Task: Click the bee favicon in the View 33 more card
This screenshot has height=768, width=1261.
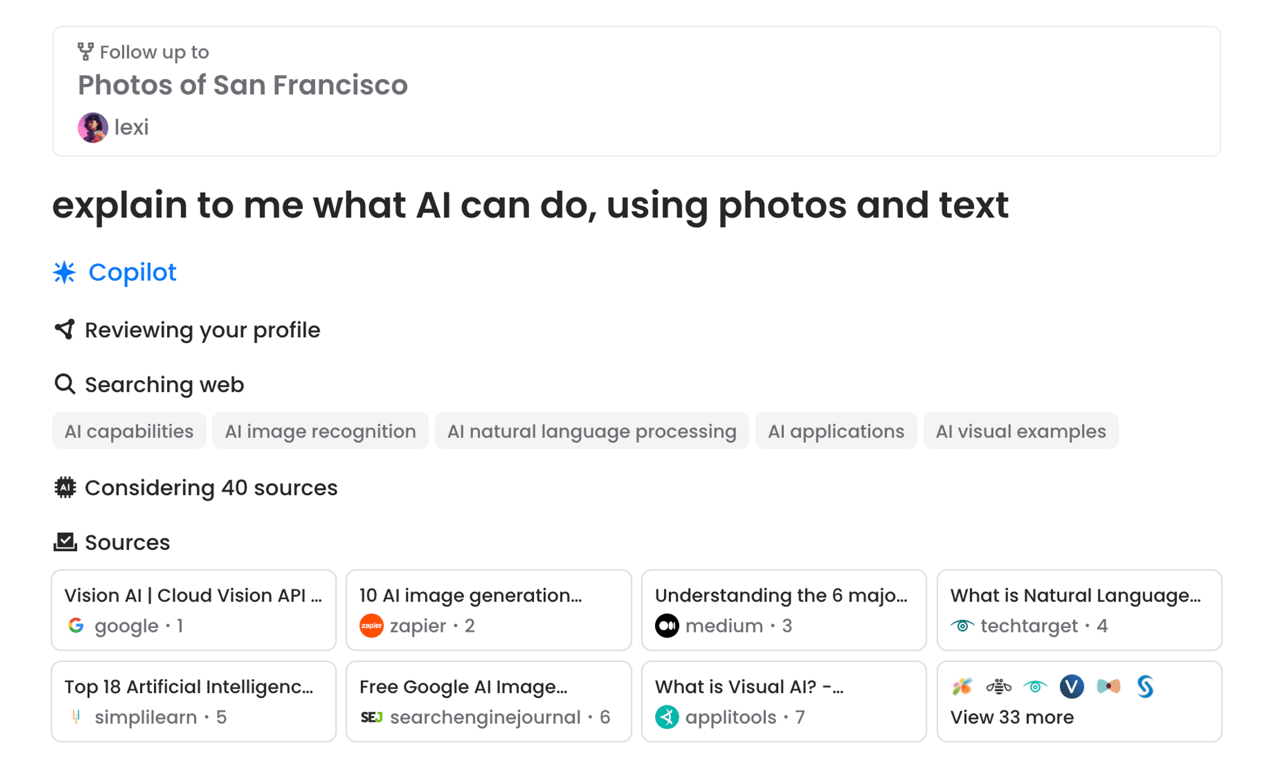Action: pyautogui.click(x=997, y=686)
